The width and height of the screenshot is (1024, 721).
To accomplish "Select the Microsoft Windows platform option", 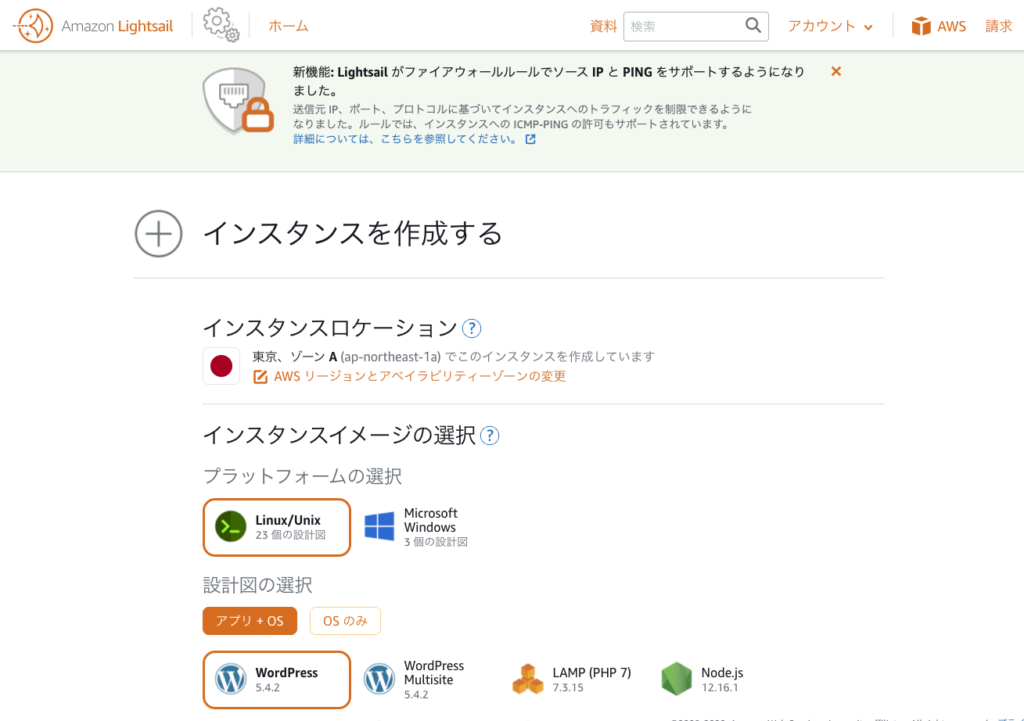I will pyautogui.click(x=416, y=527).
